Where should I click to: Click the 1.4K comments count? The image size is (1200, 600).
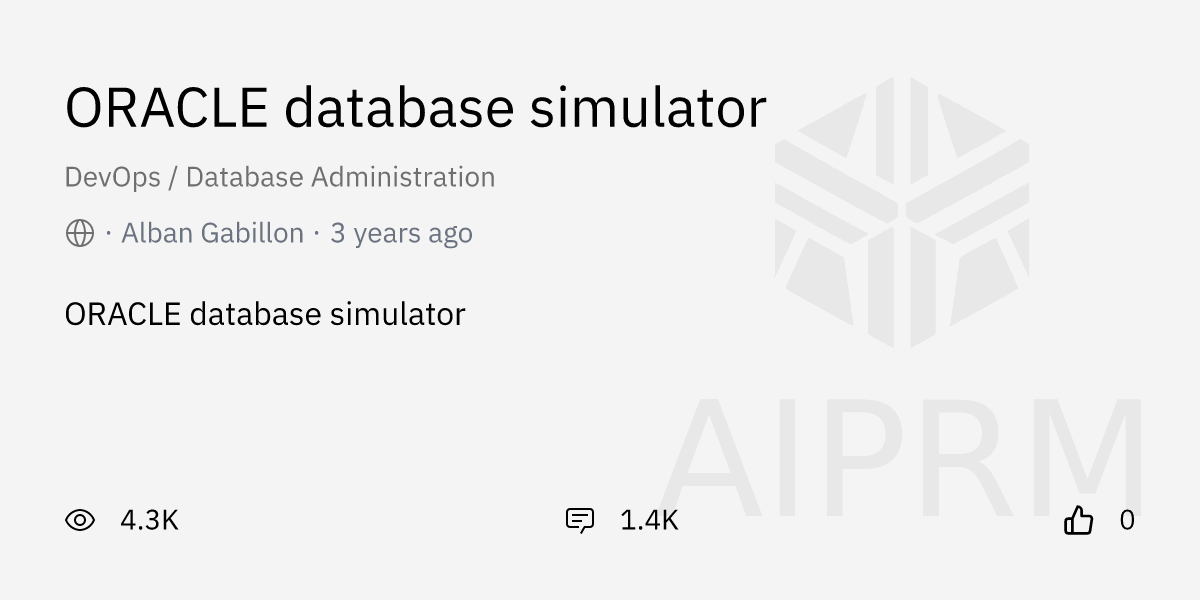tap(649, 520)
